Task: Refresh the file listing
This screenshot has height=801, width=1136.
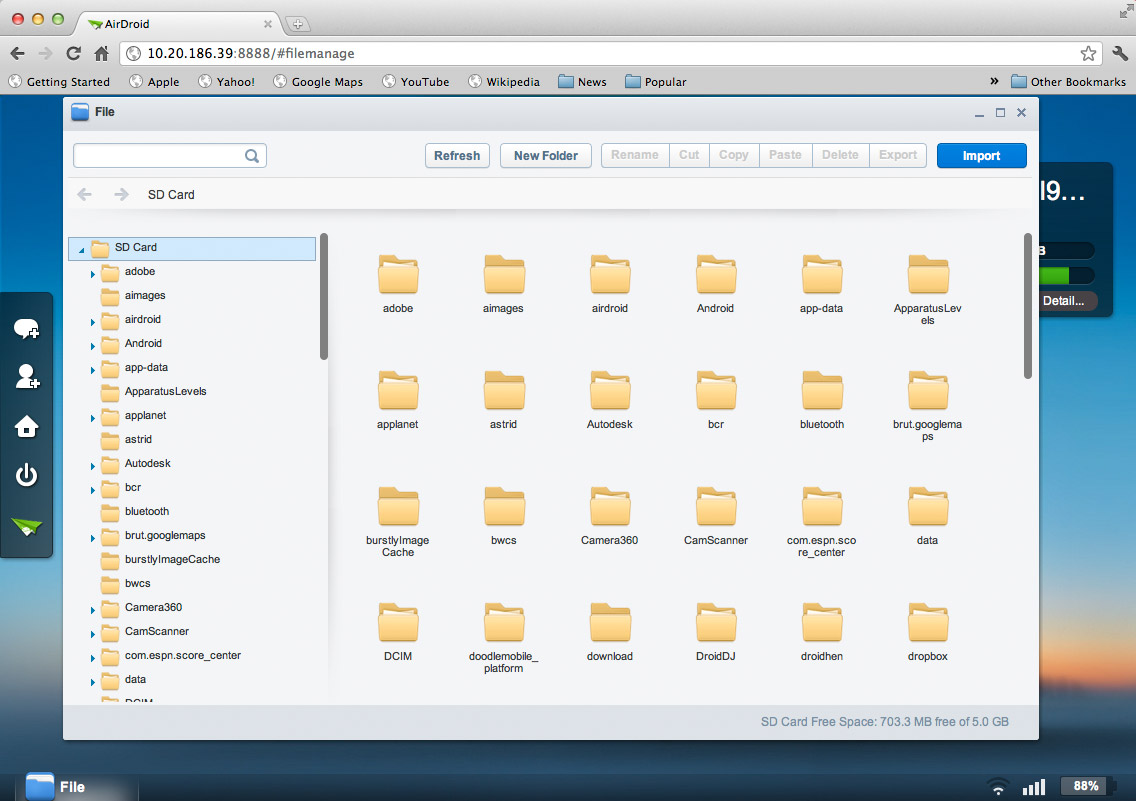Action: tap(457, 156)
